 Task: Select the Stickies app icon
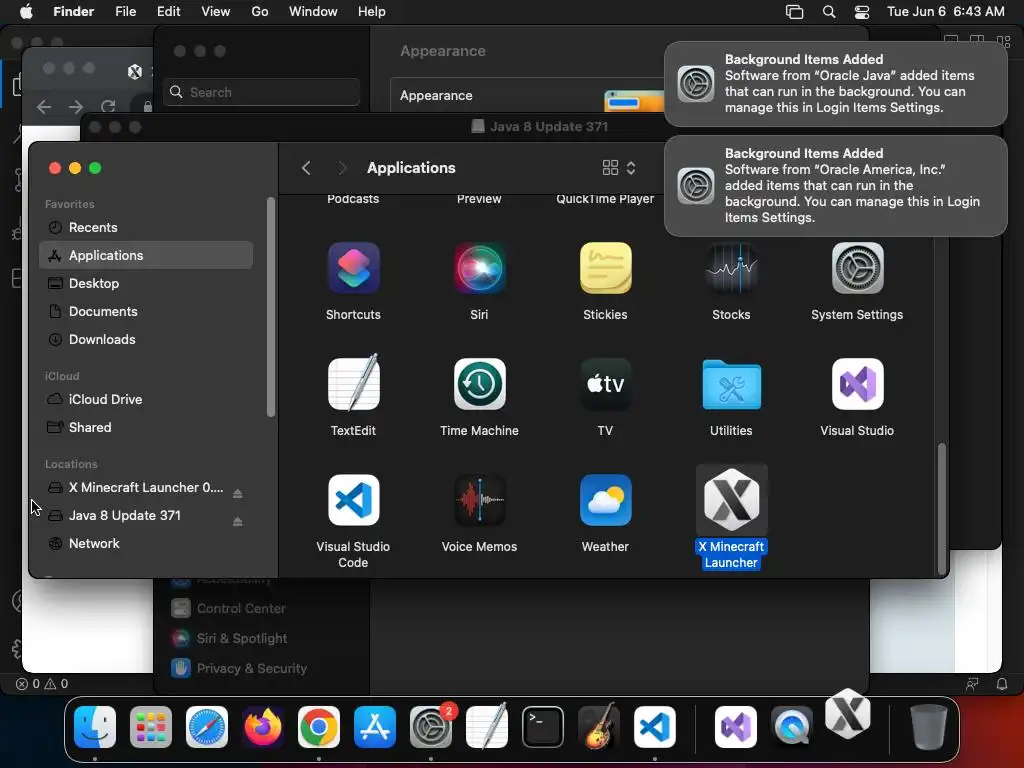coord(605,268)
